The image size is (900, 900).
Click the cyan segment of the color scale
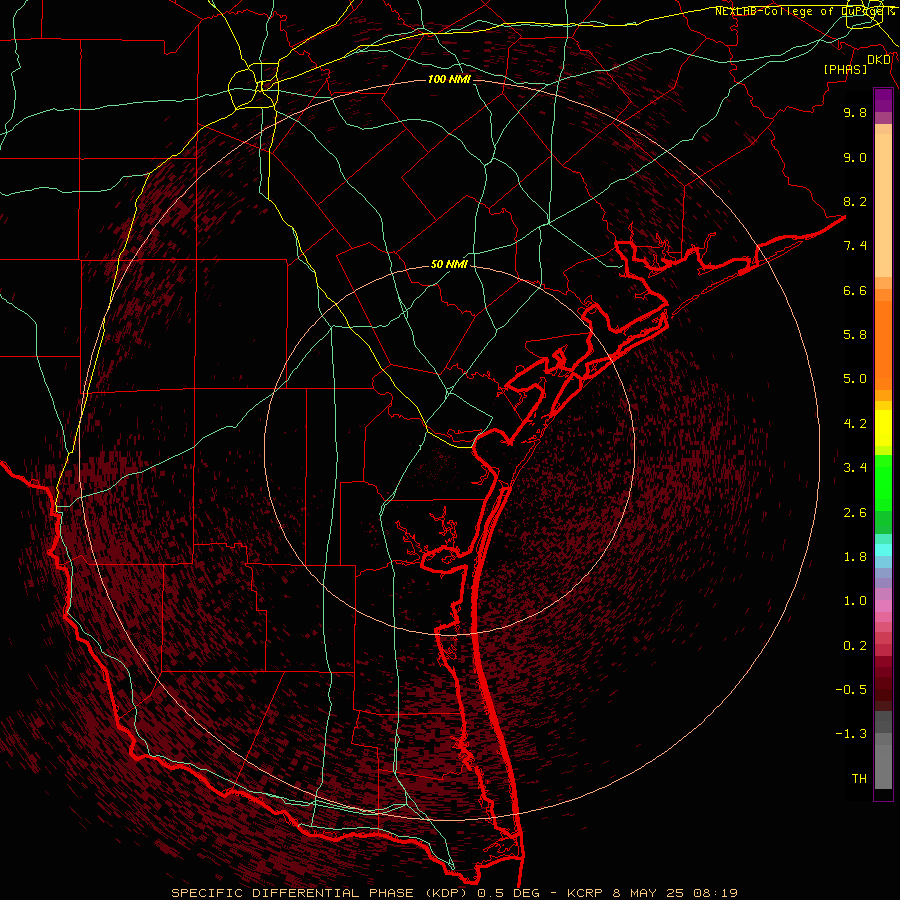(883, 550)
